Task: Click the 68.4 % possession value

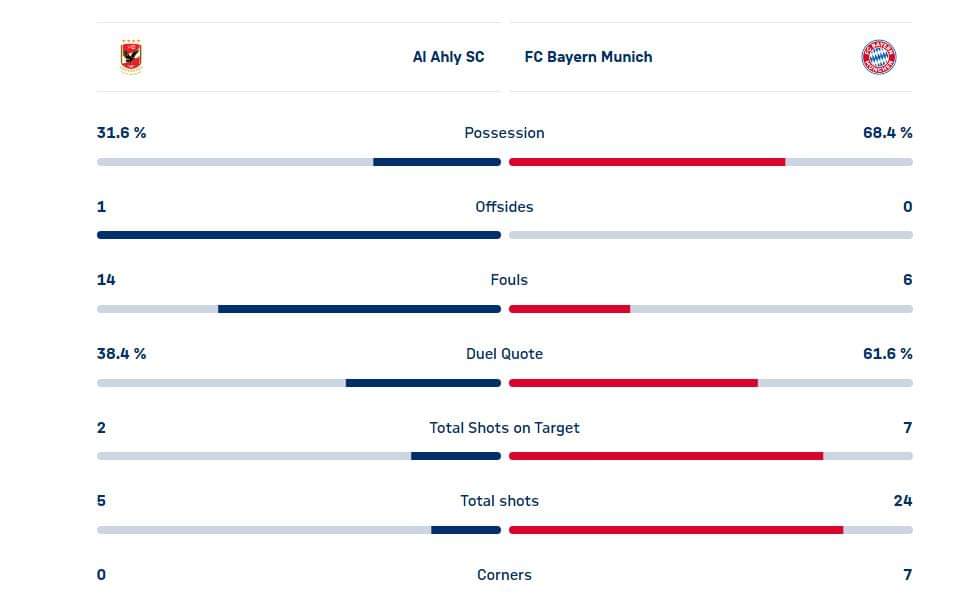Action: pyautogui.click(x=887, y=133)
